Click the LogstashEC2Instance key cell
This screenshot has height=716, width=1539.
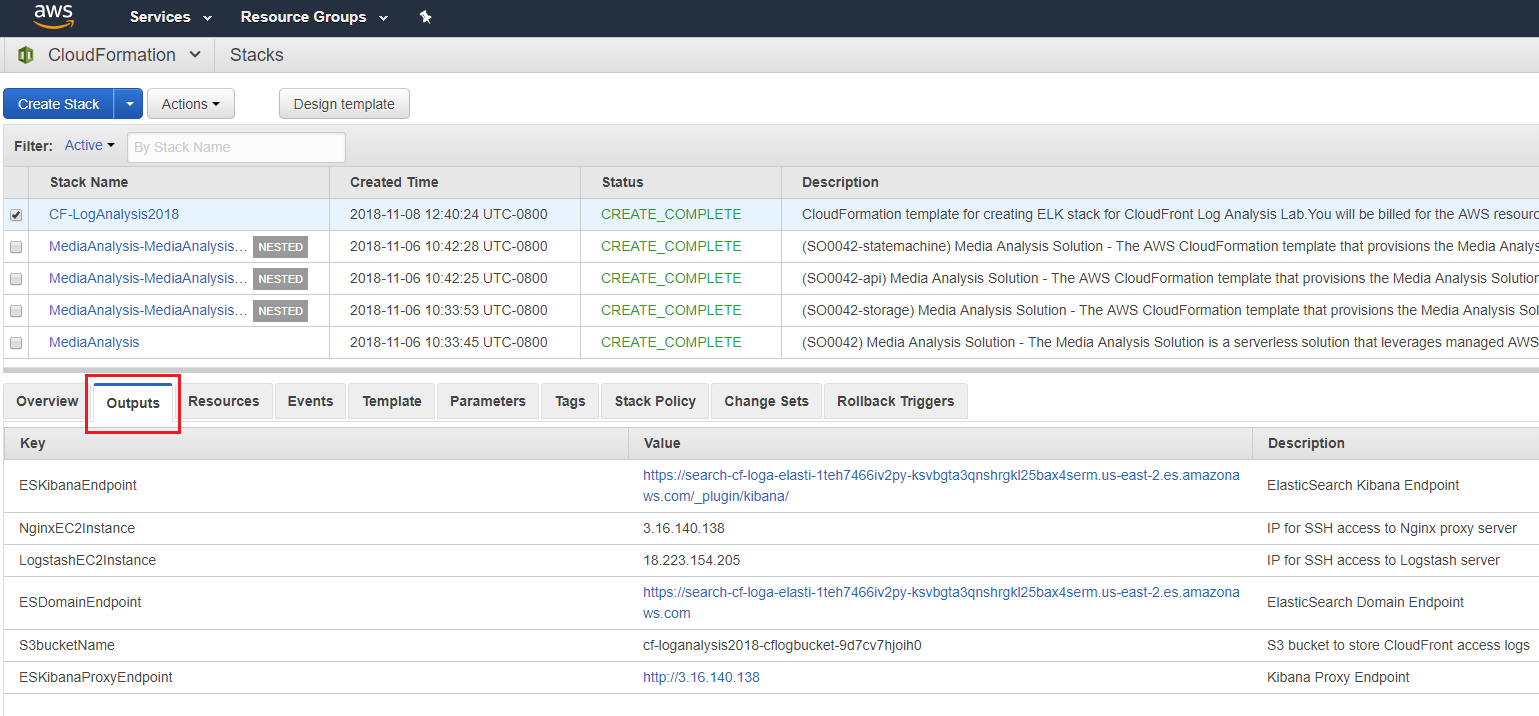[x=87, y=560]
